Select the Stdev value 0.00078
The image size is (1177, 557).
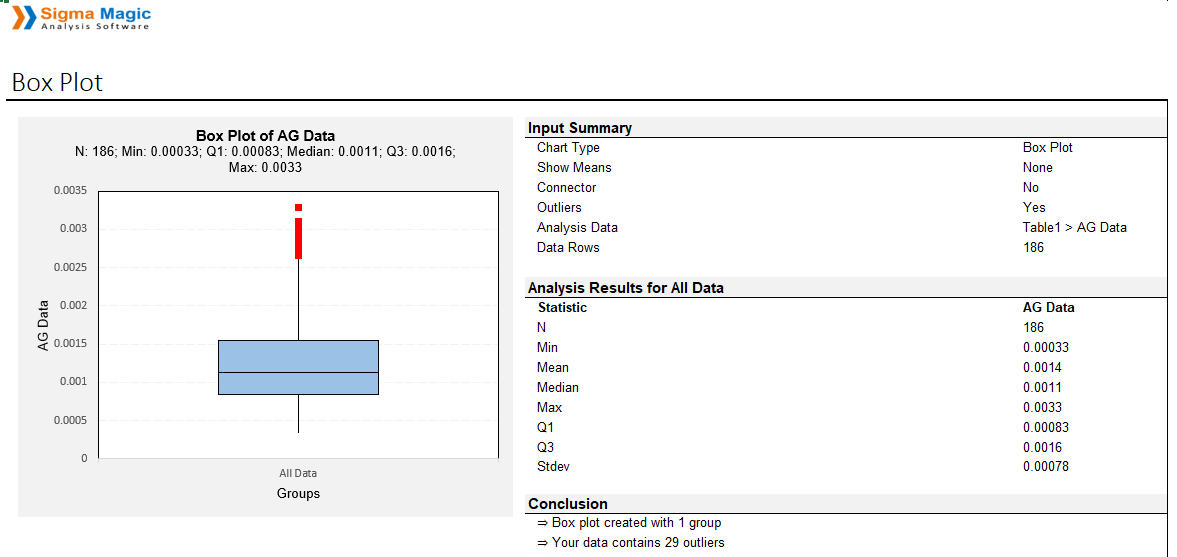pos(1045,466)
